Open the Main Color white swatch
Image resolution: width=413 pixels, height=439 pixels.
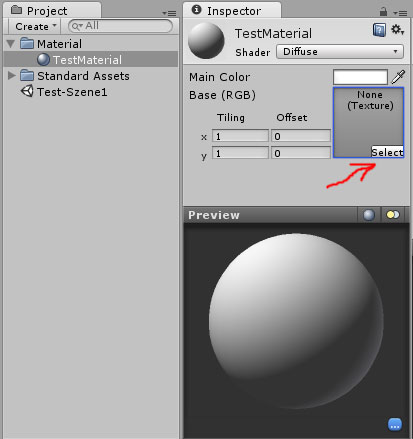(360, 77)
